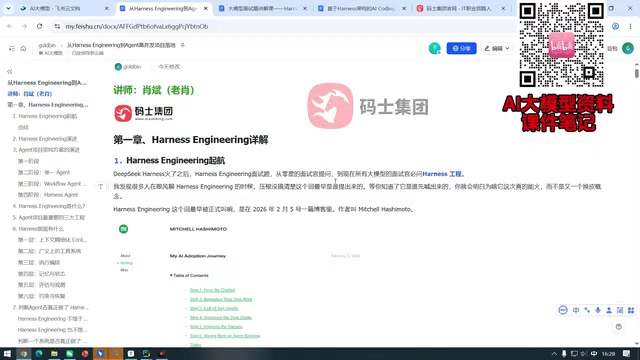This screenshot has width=640, height=360.
Task: Open outline item 第二阶段: 单一 Agent
Action: click(x=44, y=172)
